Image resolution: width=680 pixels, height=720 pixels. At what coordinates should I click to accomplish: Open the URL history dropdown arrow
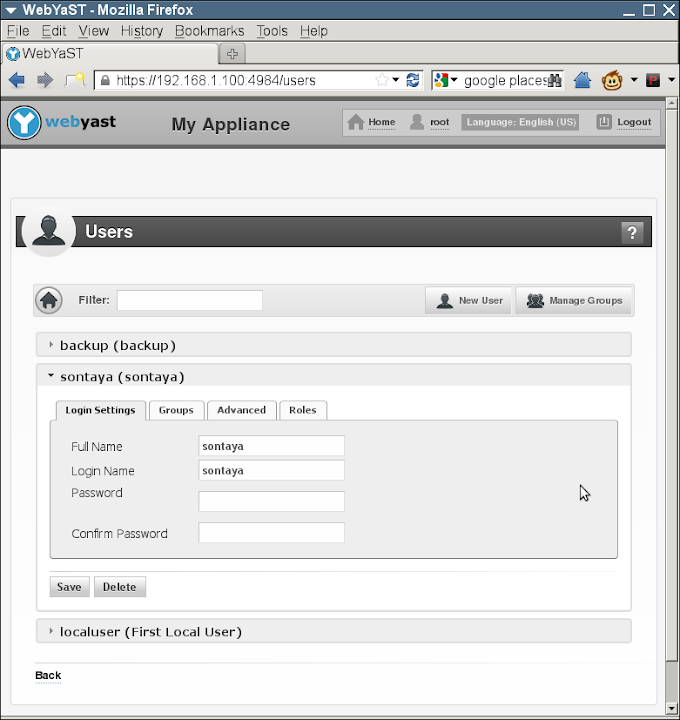tap(396, 80)
